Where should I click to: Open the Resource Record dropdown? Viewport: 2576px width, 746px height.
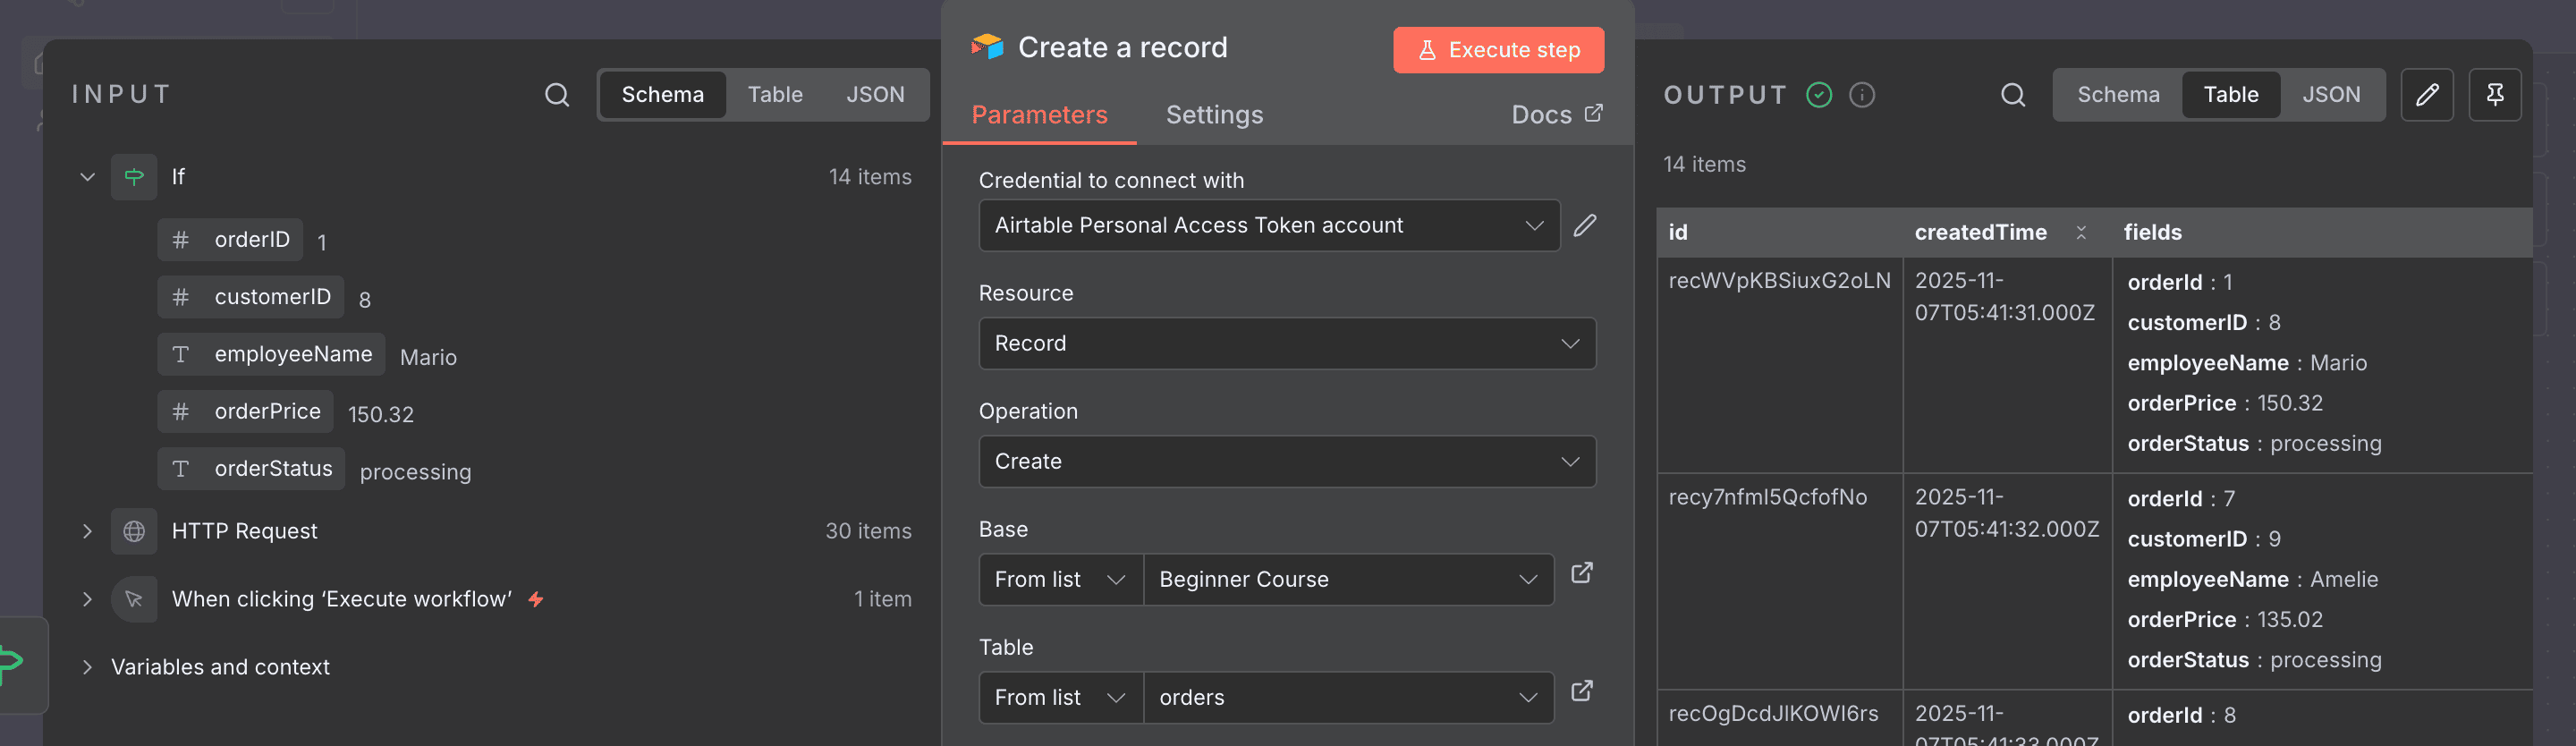click(1287, 343)
